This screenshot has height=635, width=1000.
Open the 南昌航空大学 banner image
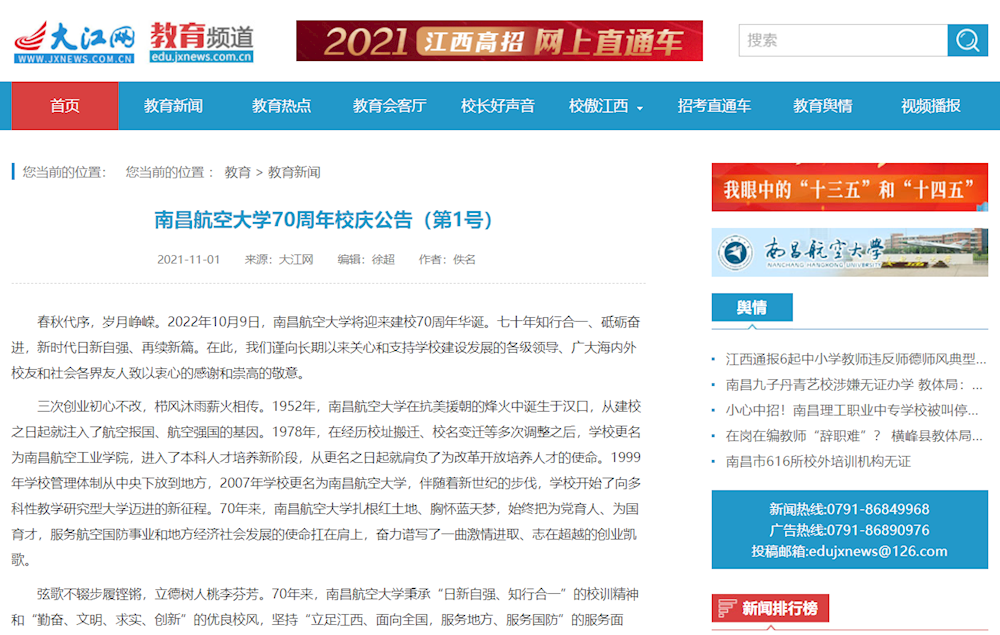(849, 252)
